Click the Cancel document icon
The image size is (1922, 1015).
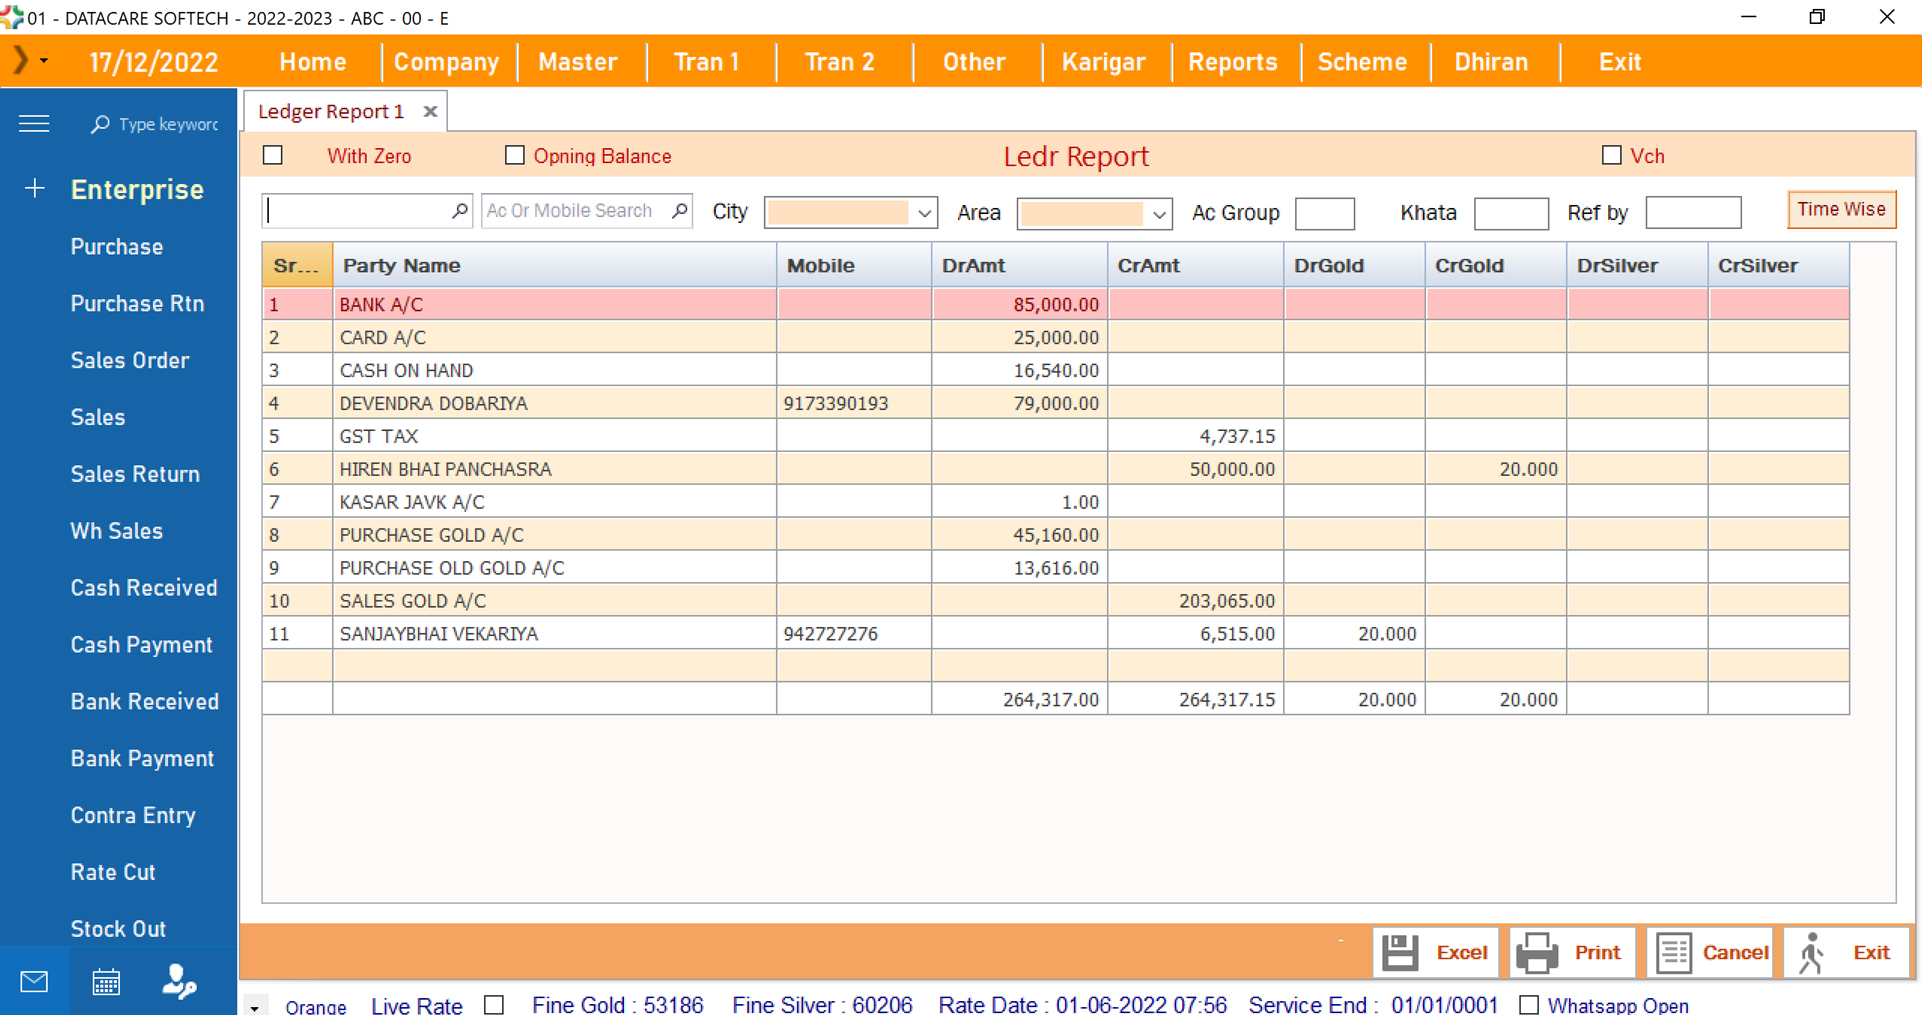[1673, 953]
